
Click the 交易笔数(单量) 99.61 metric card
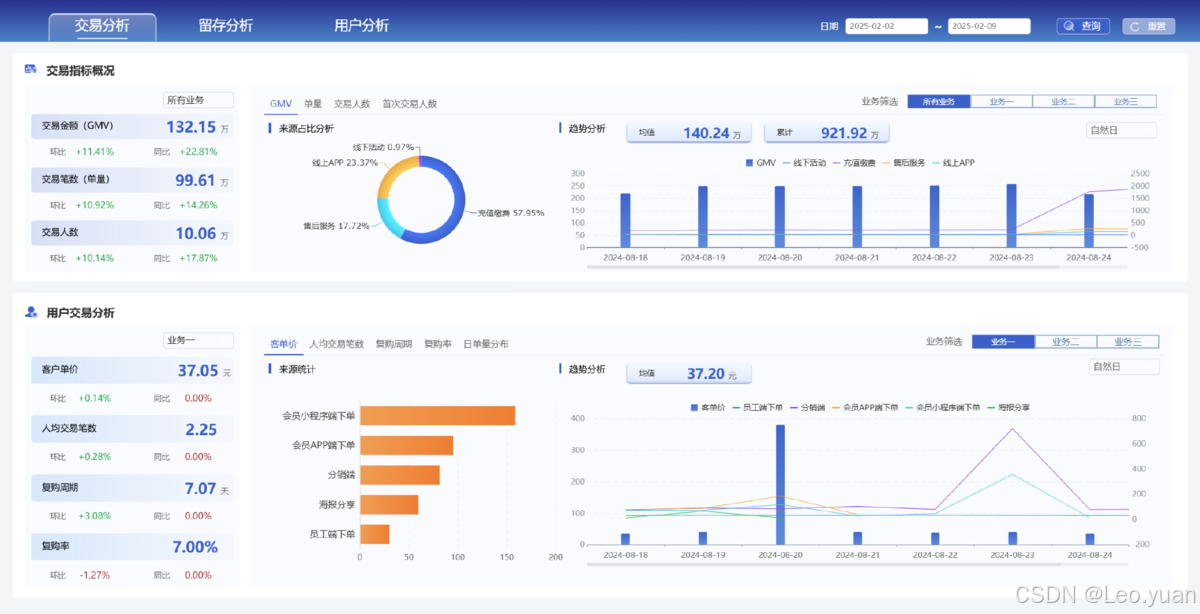(132, 180)
